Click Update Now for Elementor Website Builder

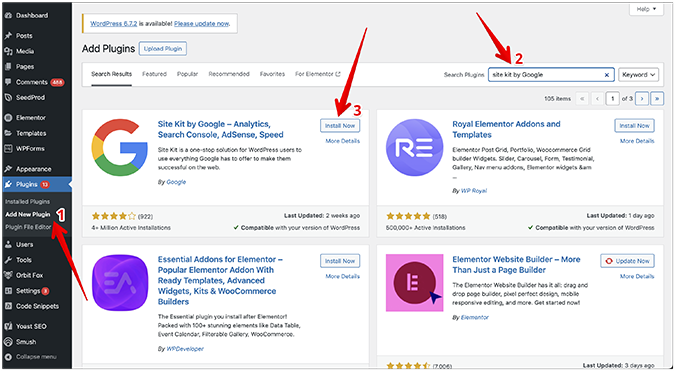click(x=627, y=261)
